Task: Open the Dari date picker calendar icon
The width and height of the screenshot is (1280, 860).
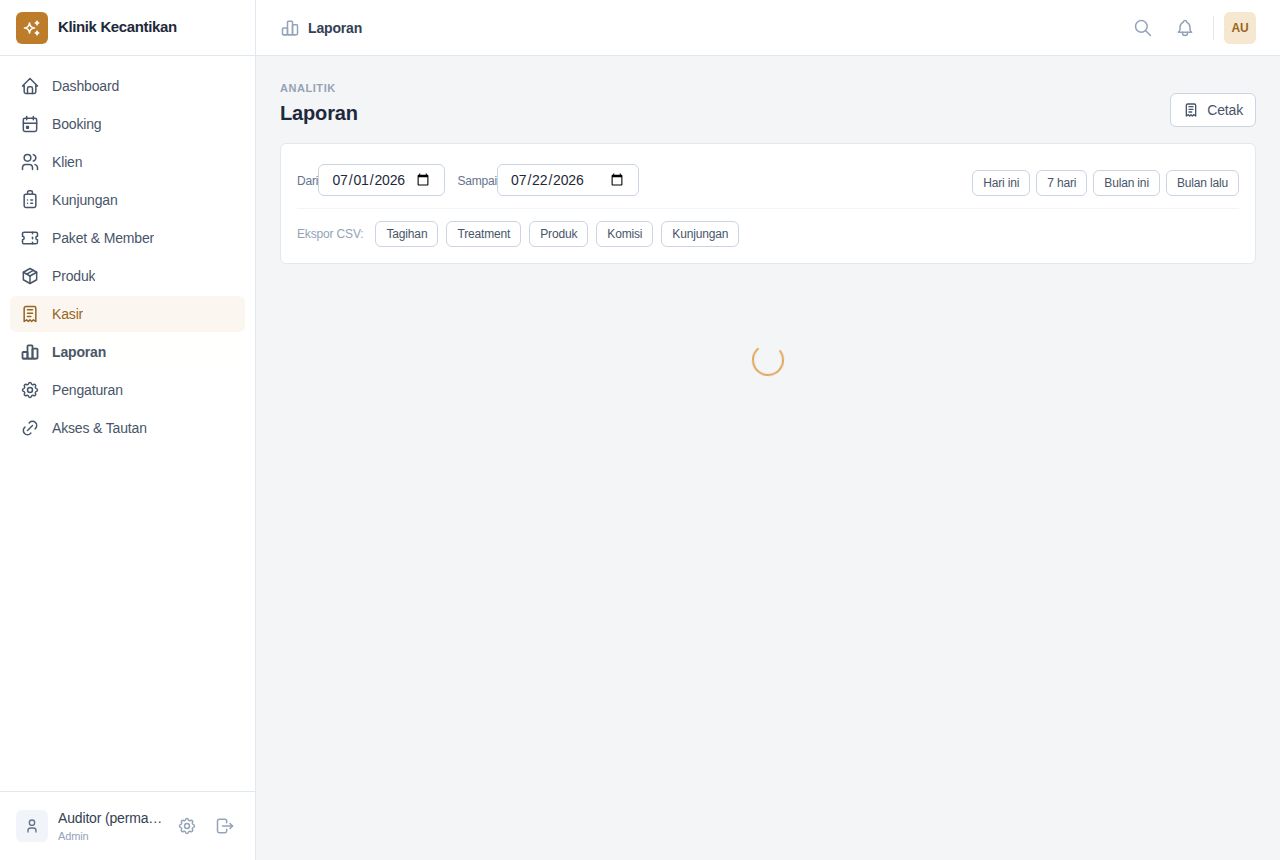Action: pos(423,180)
